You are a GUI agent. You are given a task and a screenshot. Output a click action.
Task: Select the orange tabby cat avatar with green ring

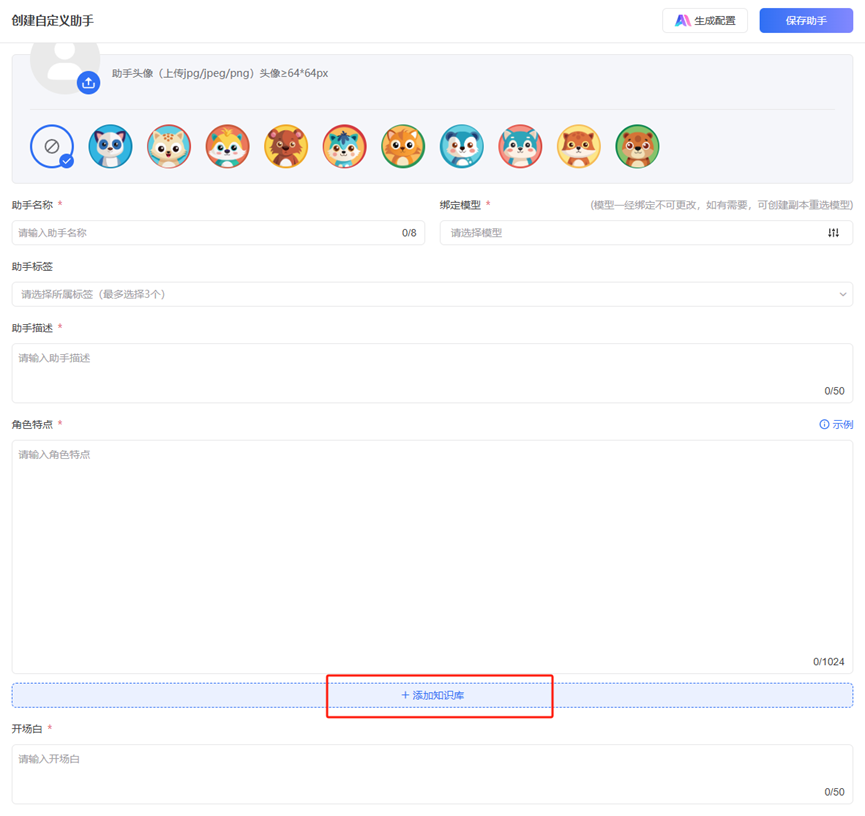tap(403, 146)
